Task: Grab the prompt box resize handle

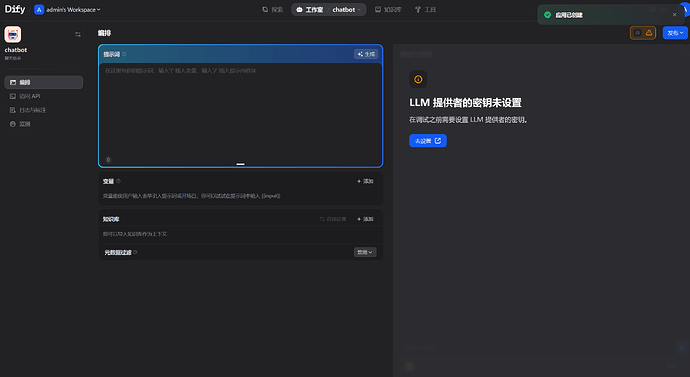Action: click(240, 164)
